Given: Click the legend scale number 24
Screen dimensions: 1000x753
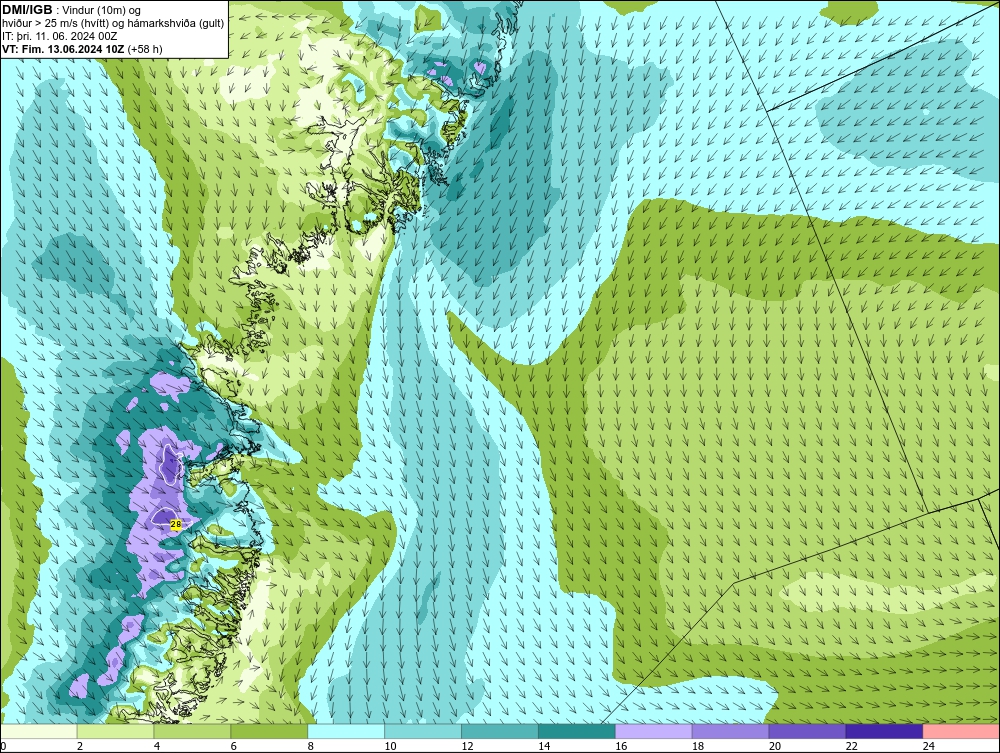Looking at the screenshot, I should (x=929, y=746).
